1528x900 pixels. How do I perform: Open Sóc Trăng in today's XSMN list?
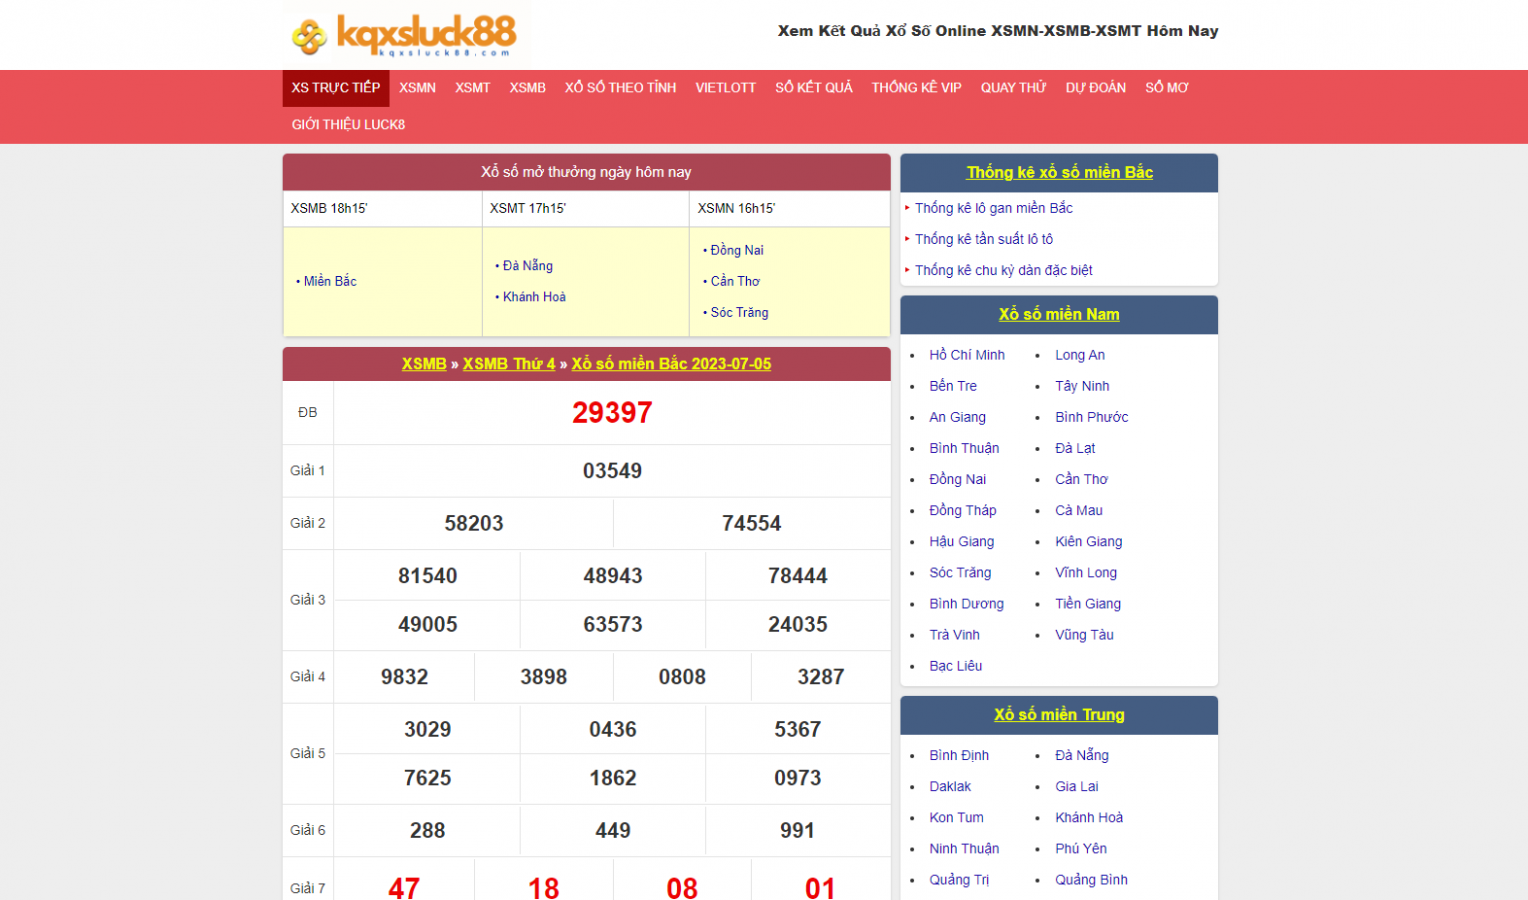[x=739, y=313]
